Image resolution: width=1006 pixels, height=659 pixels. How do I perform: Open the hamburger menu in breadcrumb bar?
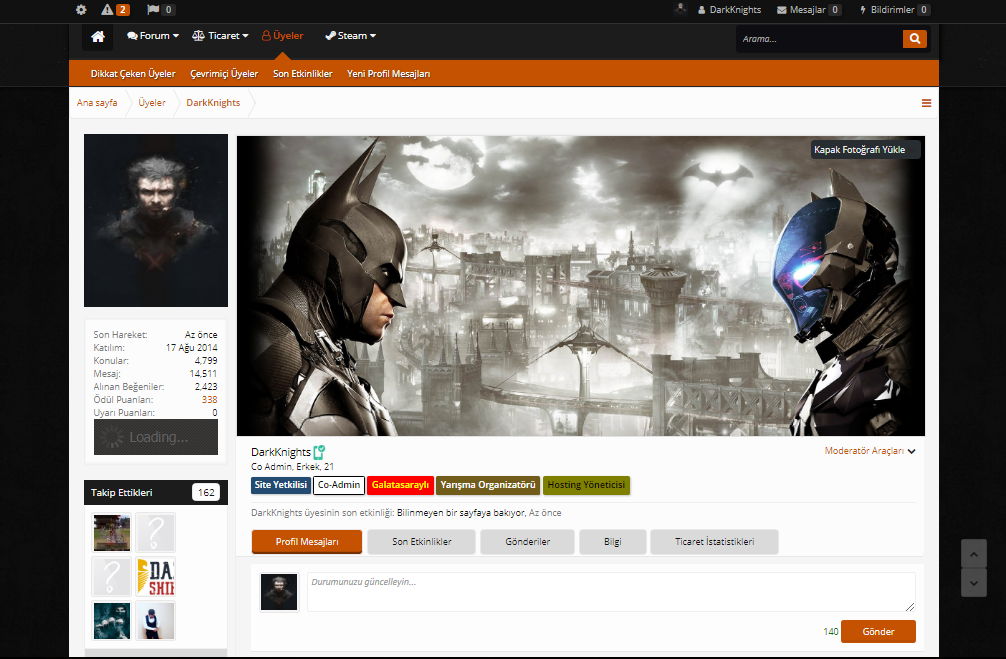pos(926,103)
